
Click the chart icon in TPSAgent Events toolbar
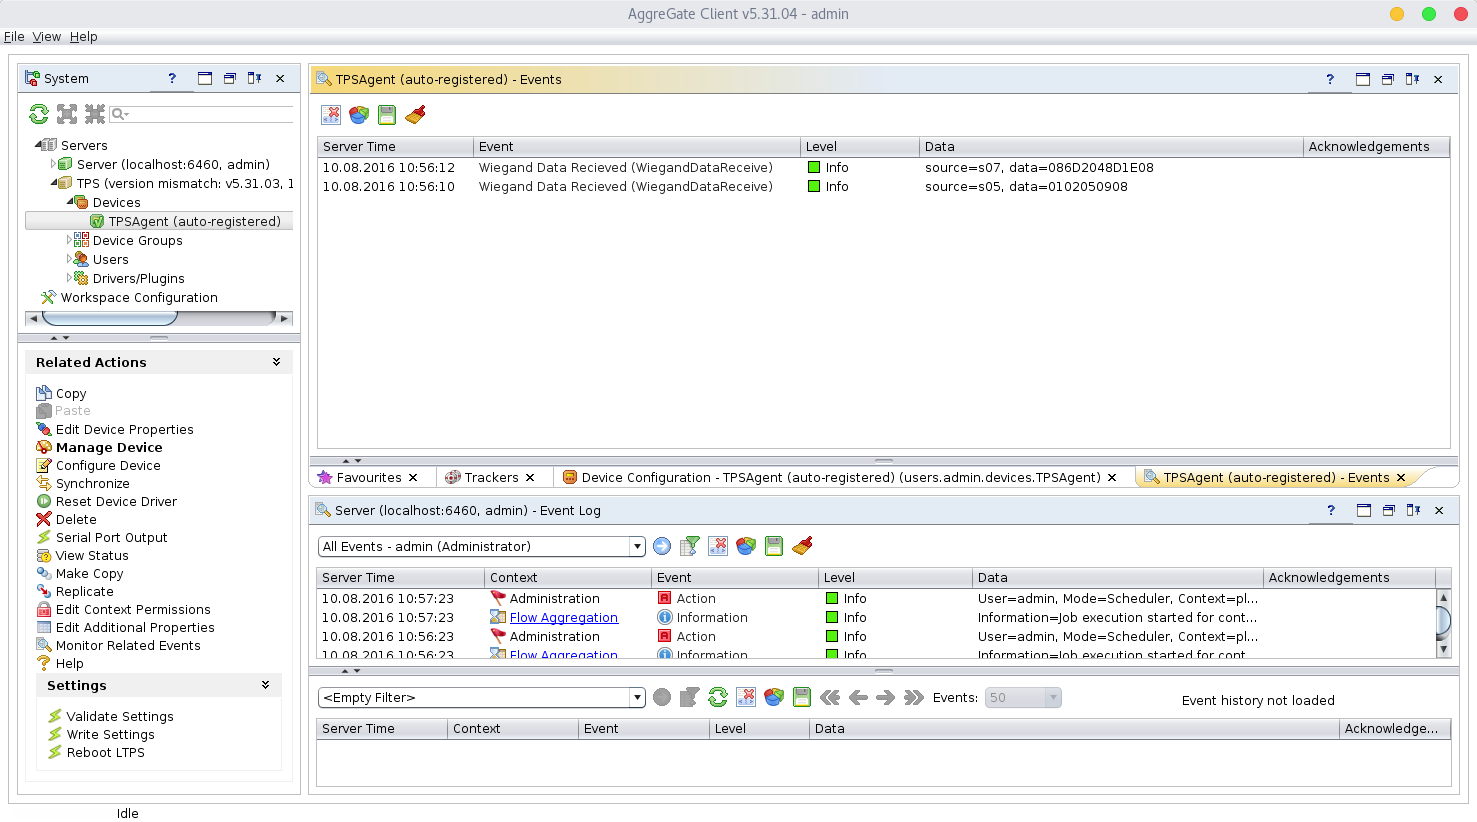[359, 115]
